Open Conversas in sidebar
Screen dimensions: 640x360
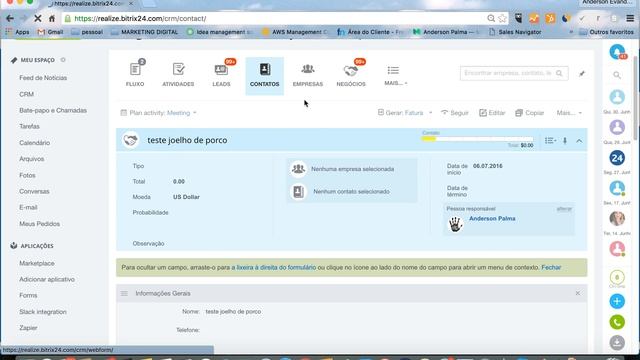[x=34, y=191]
